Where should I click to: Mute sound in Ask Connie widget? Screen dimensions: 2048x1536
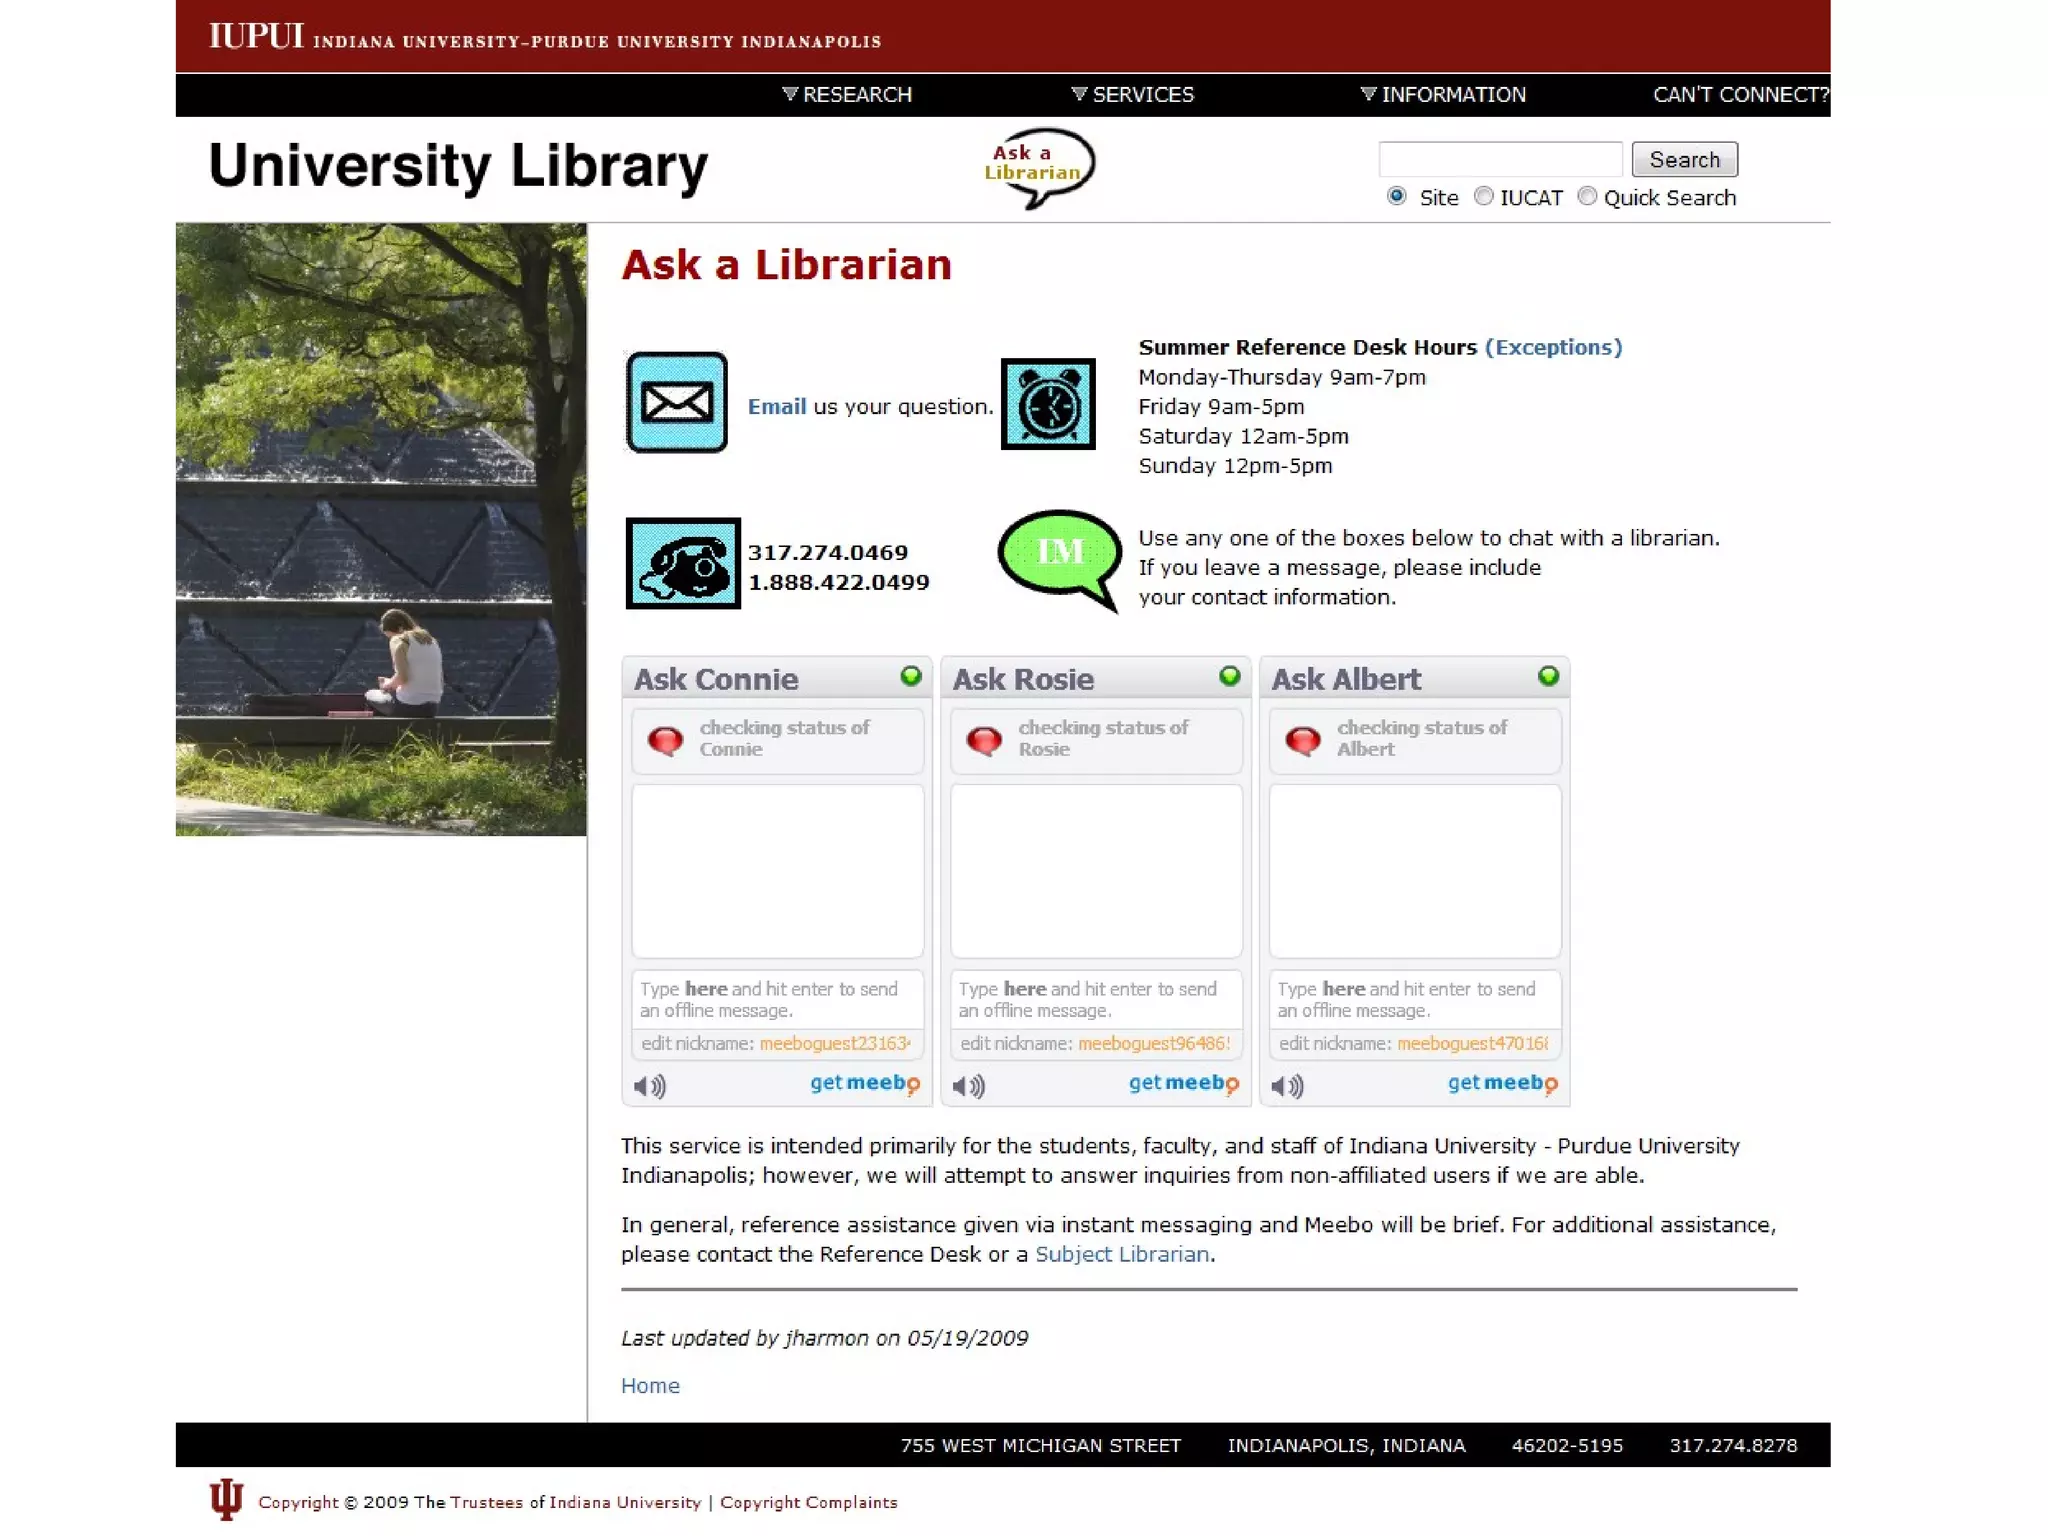pyautogui.click(x=649, y=1085)
